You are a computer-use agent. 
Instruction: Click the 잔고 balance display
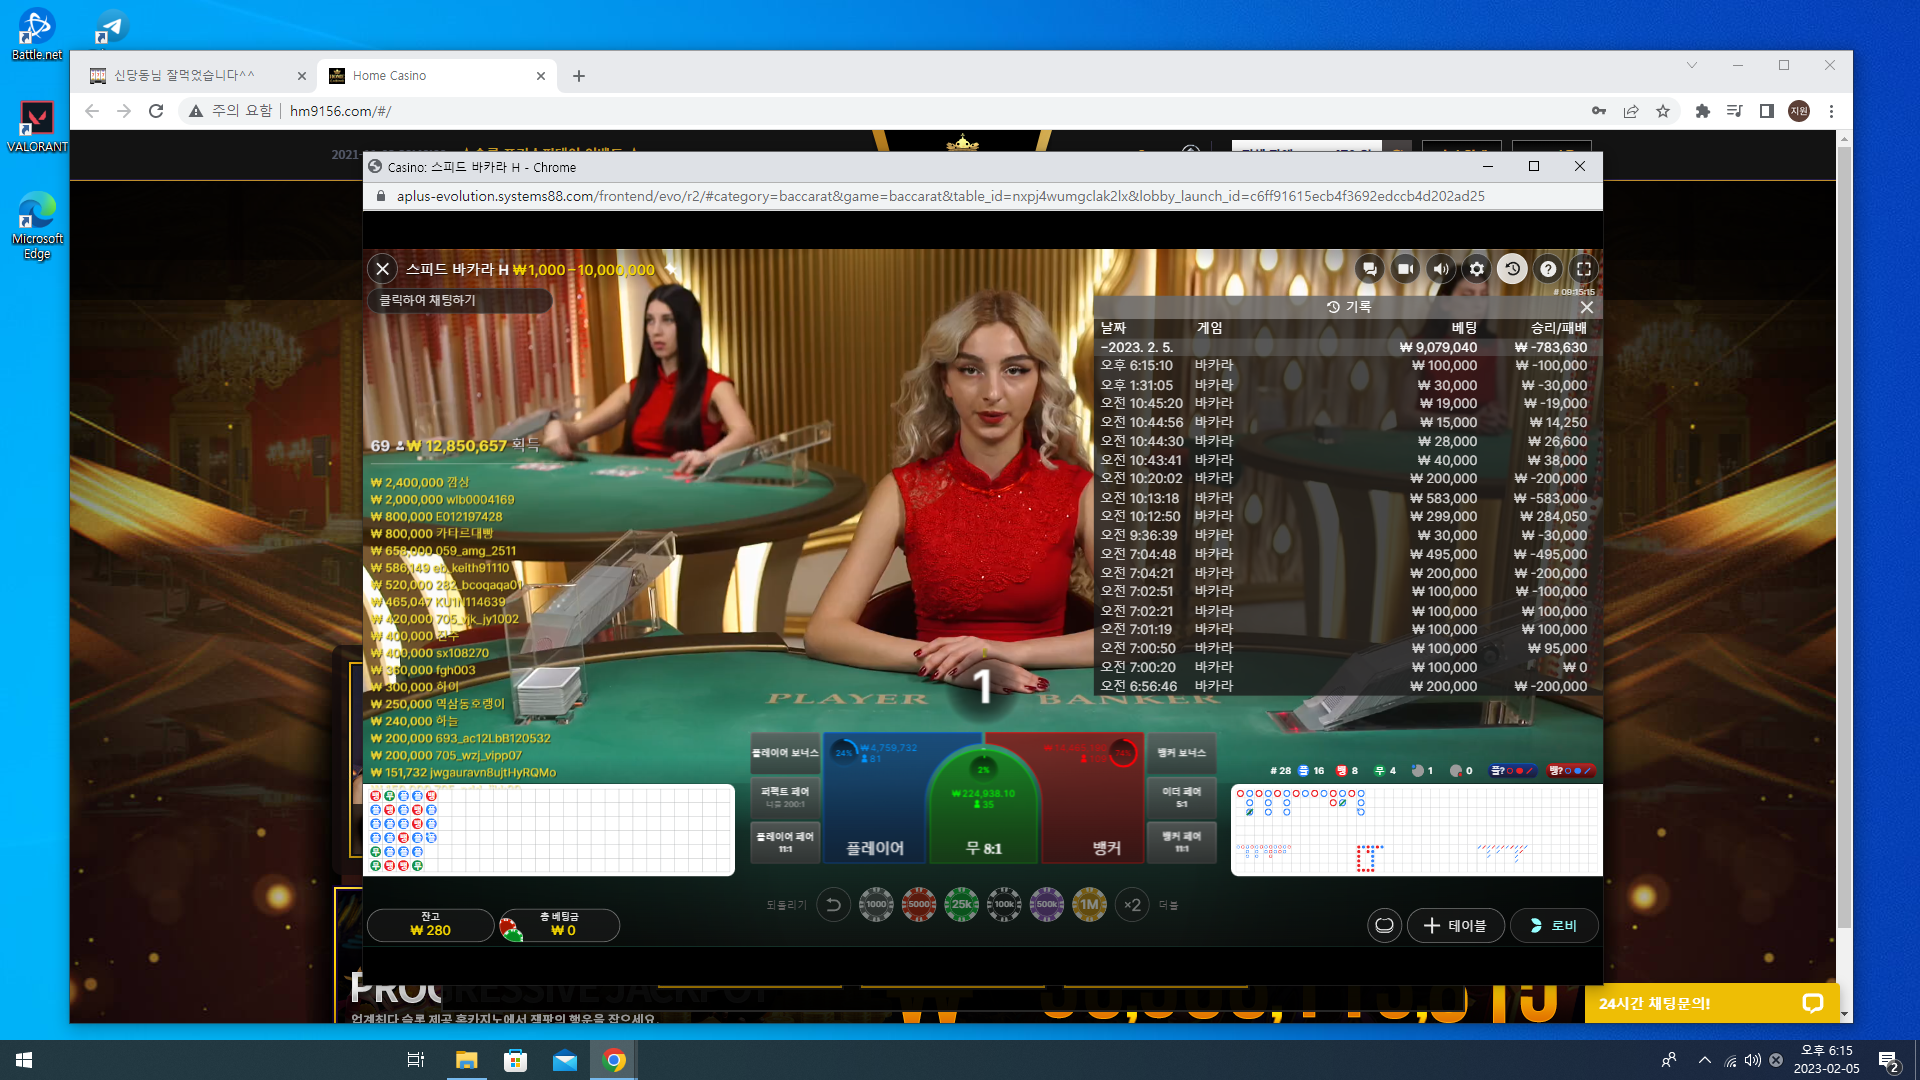430,925
